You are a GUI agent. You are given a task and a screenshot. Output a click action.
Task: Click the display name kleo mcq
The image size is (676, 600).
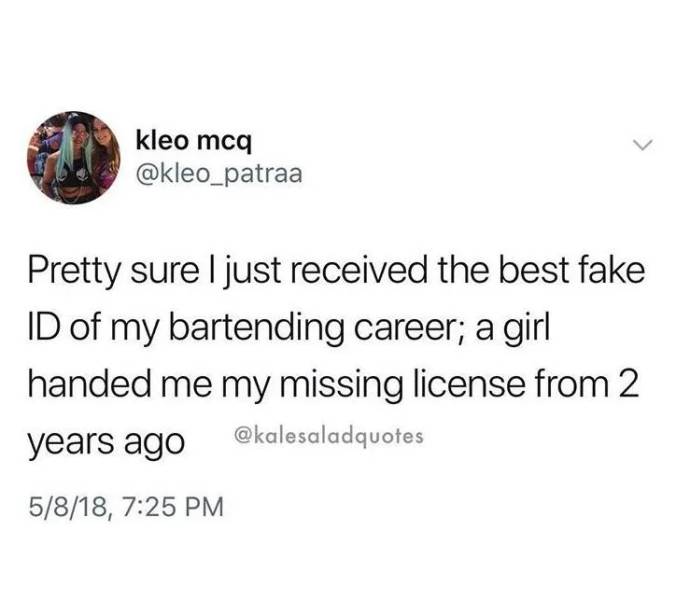pyautogui.click(x=193, y=141)
